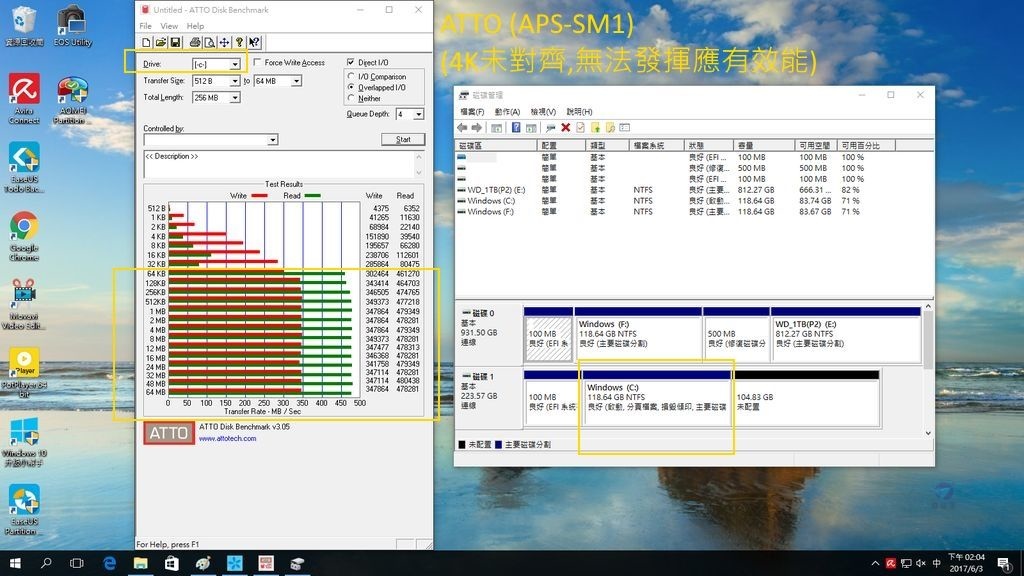This screenshot has height=576, width=1024.
Task: Click the Print icon in ATTO toolbar
Action: point(195,42)
